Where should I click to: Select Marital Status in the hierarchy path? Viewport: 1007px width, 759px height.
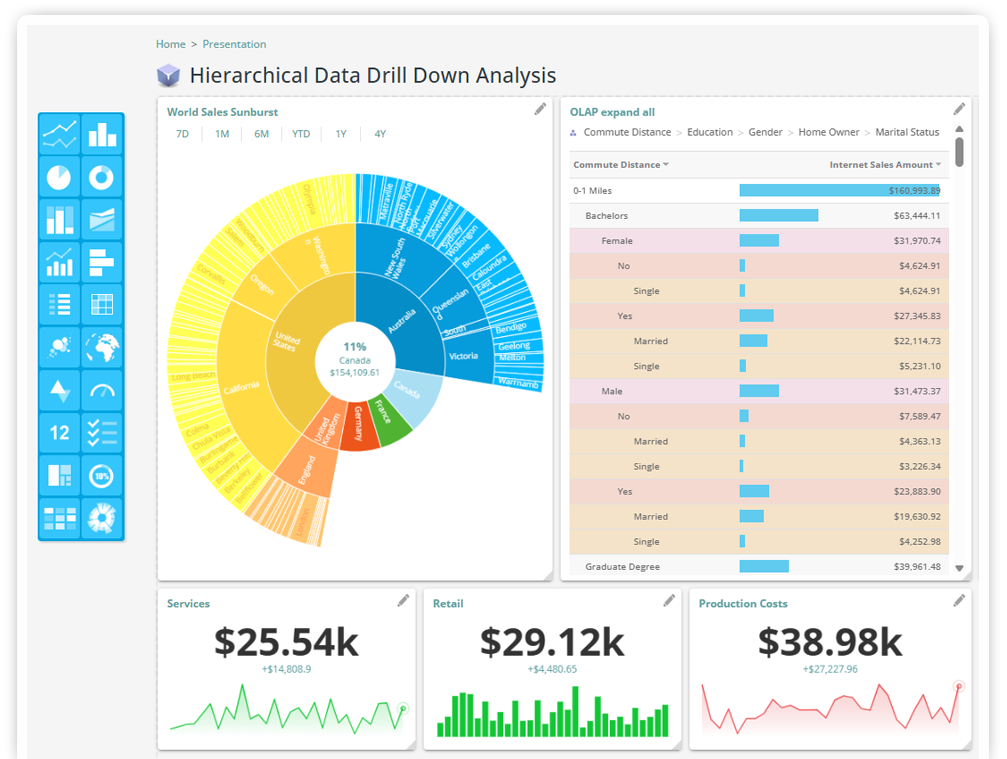[x=906, y=131]
